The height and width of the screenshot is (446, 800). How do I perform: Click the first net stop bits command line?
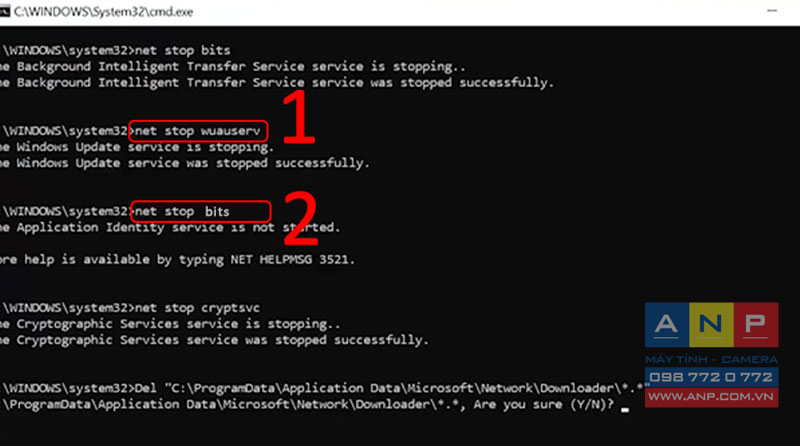pos(116,50)
